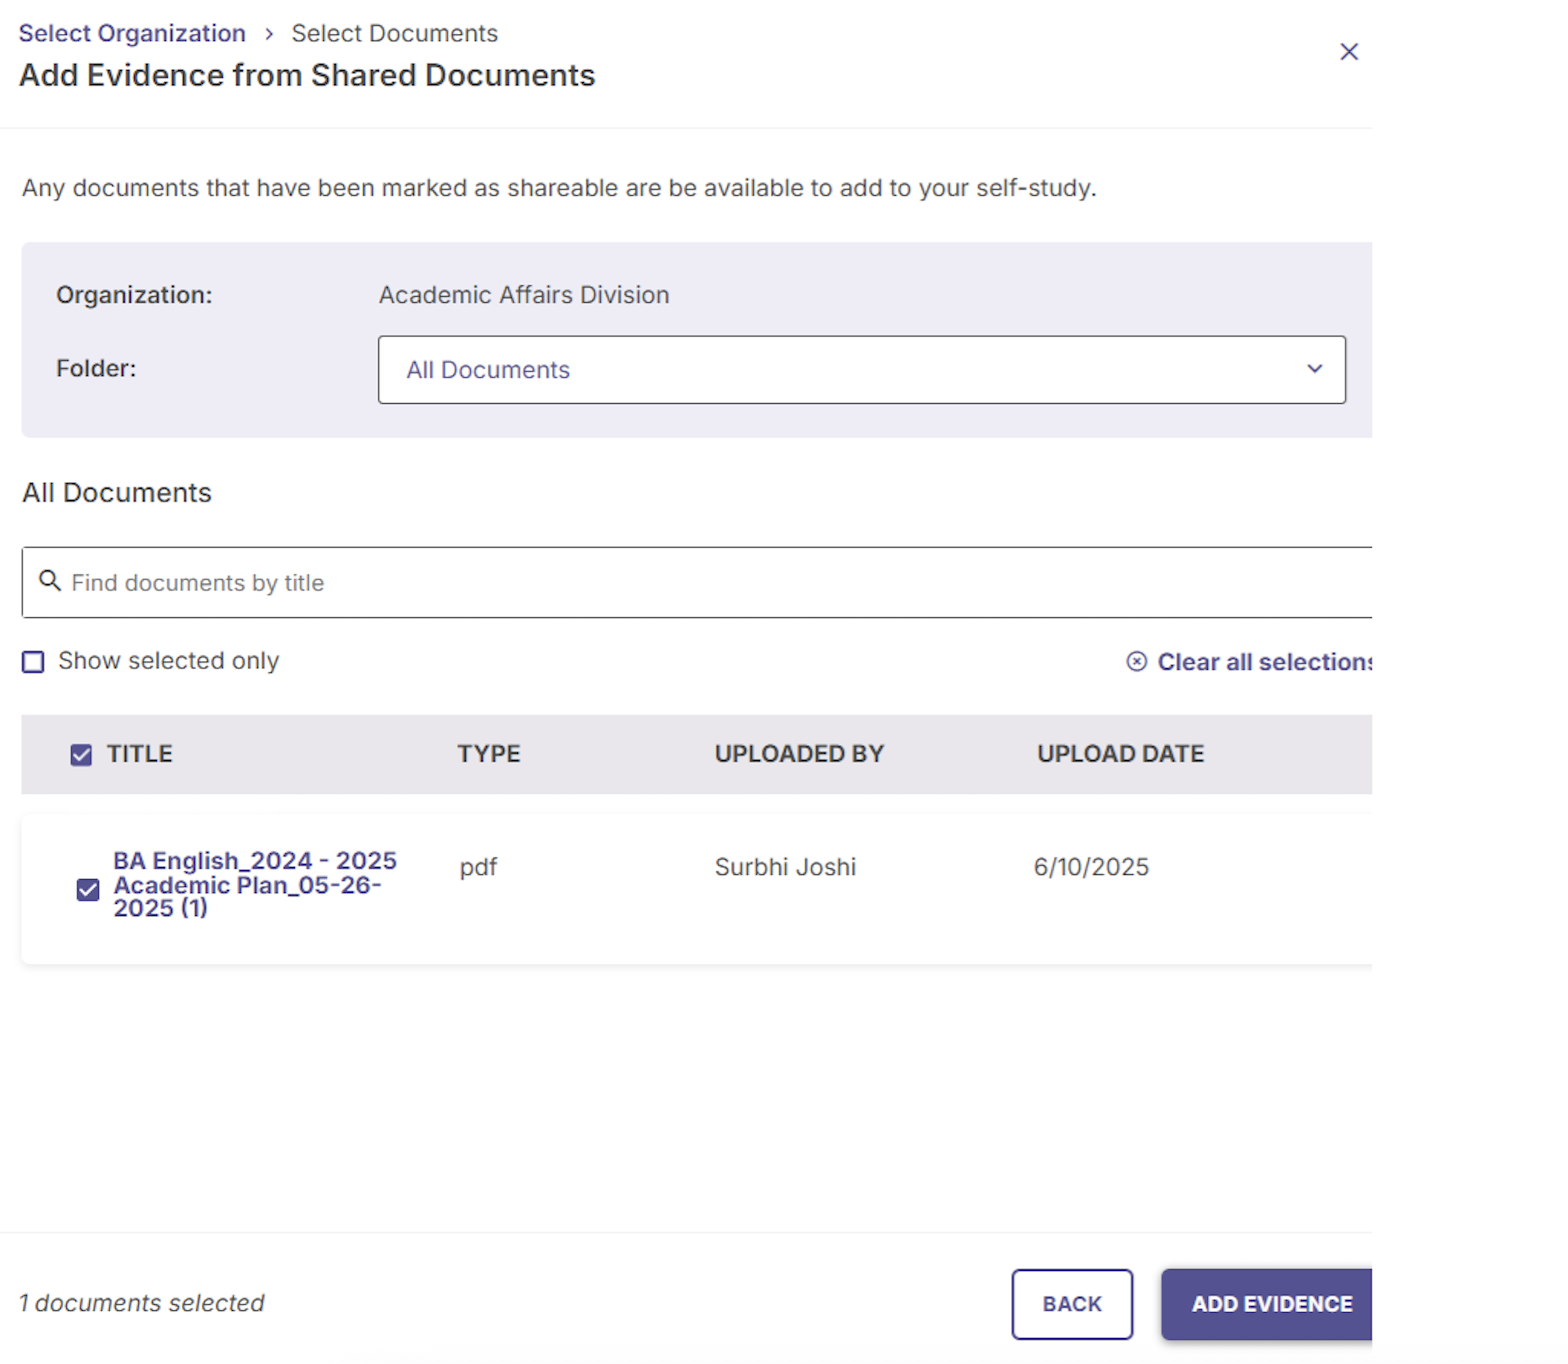Click the Show selected only label
The width and height of the screenshot is (1568, 1364).
point(168,661)
